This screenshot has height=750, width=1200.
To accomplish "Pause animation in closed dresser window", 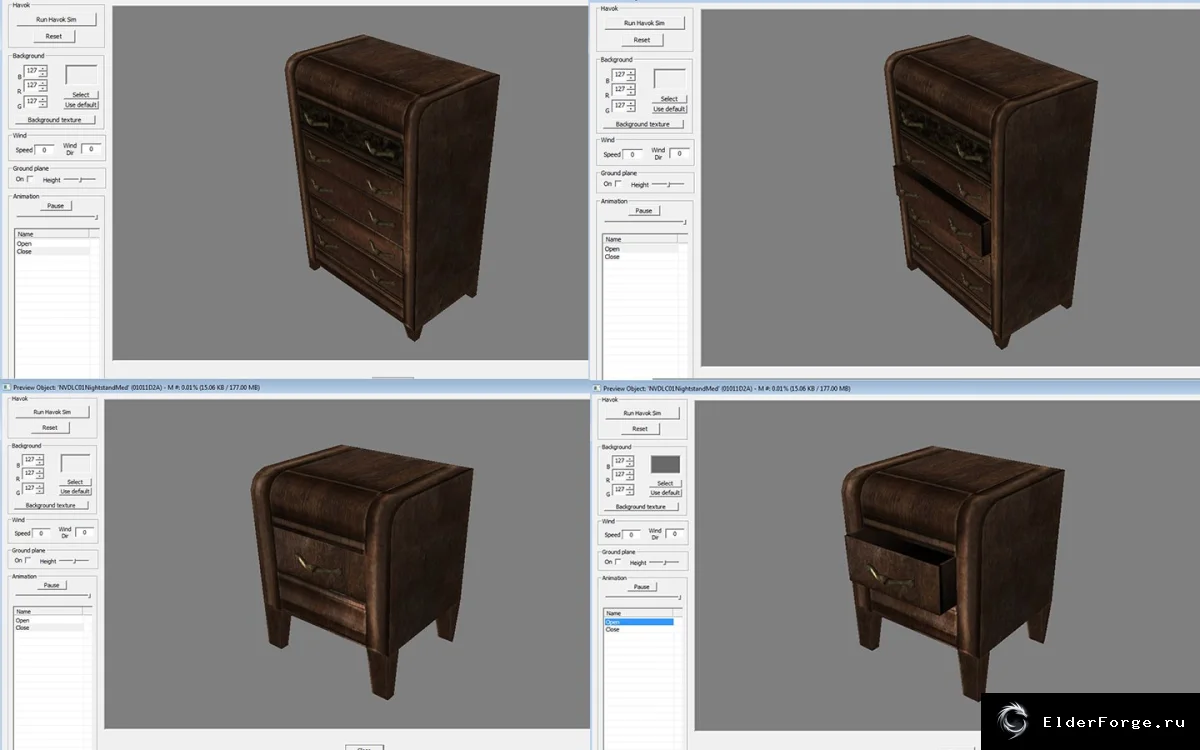I will [55, 206].
